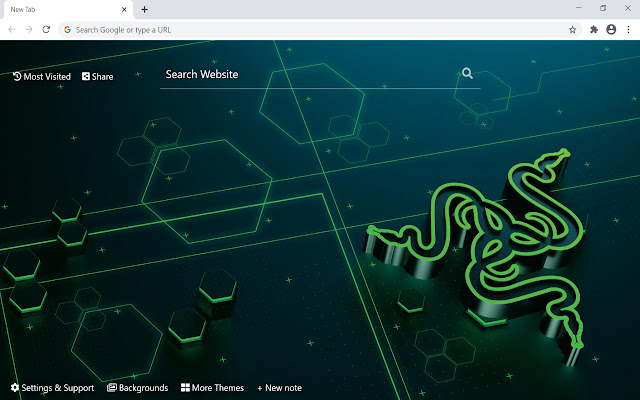Go forward to the next page
This screenshot has width=640, height=400.
(29, 29)
